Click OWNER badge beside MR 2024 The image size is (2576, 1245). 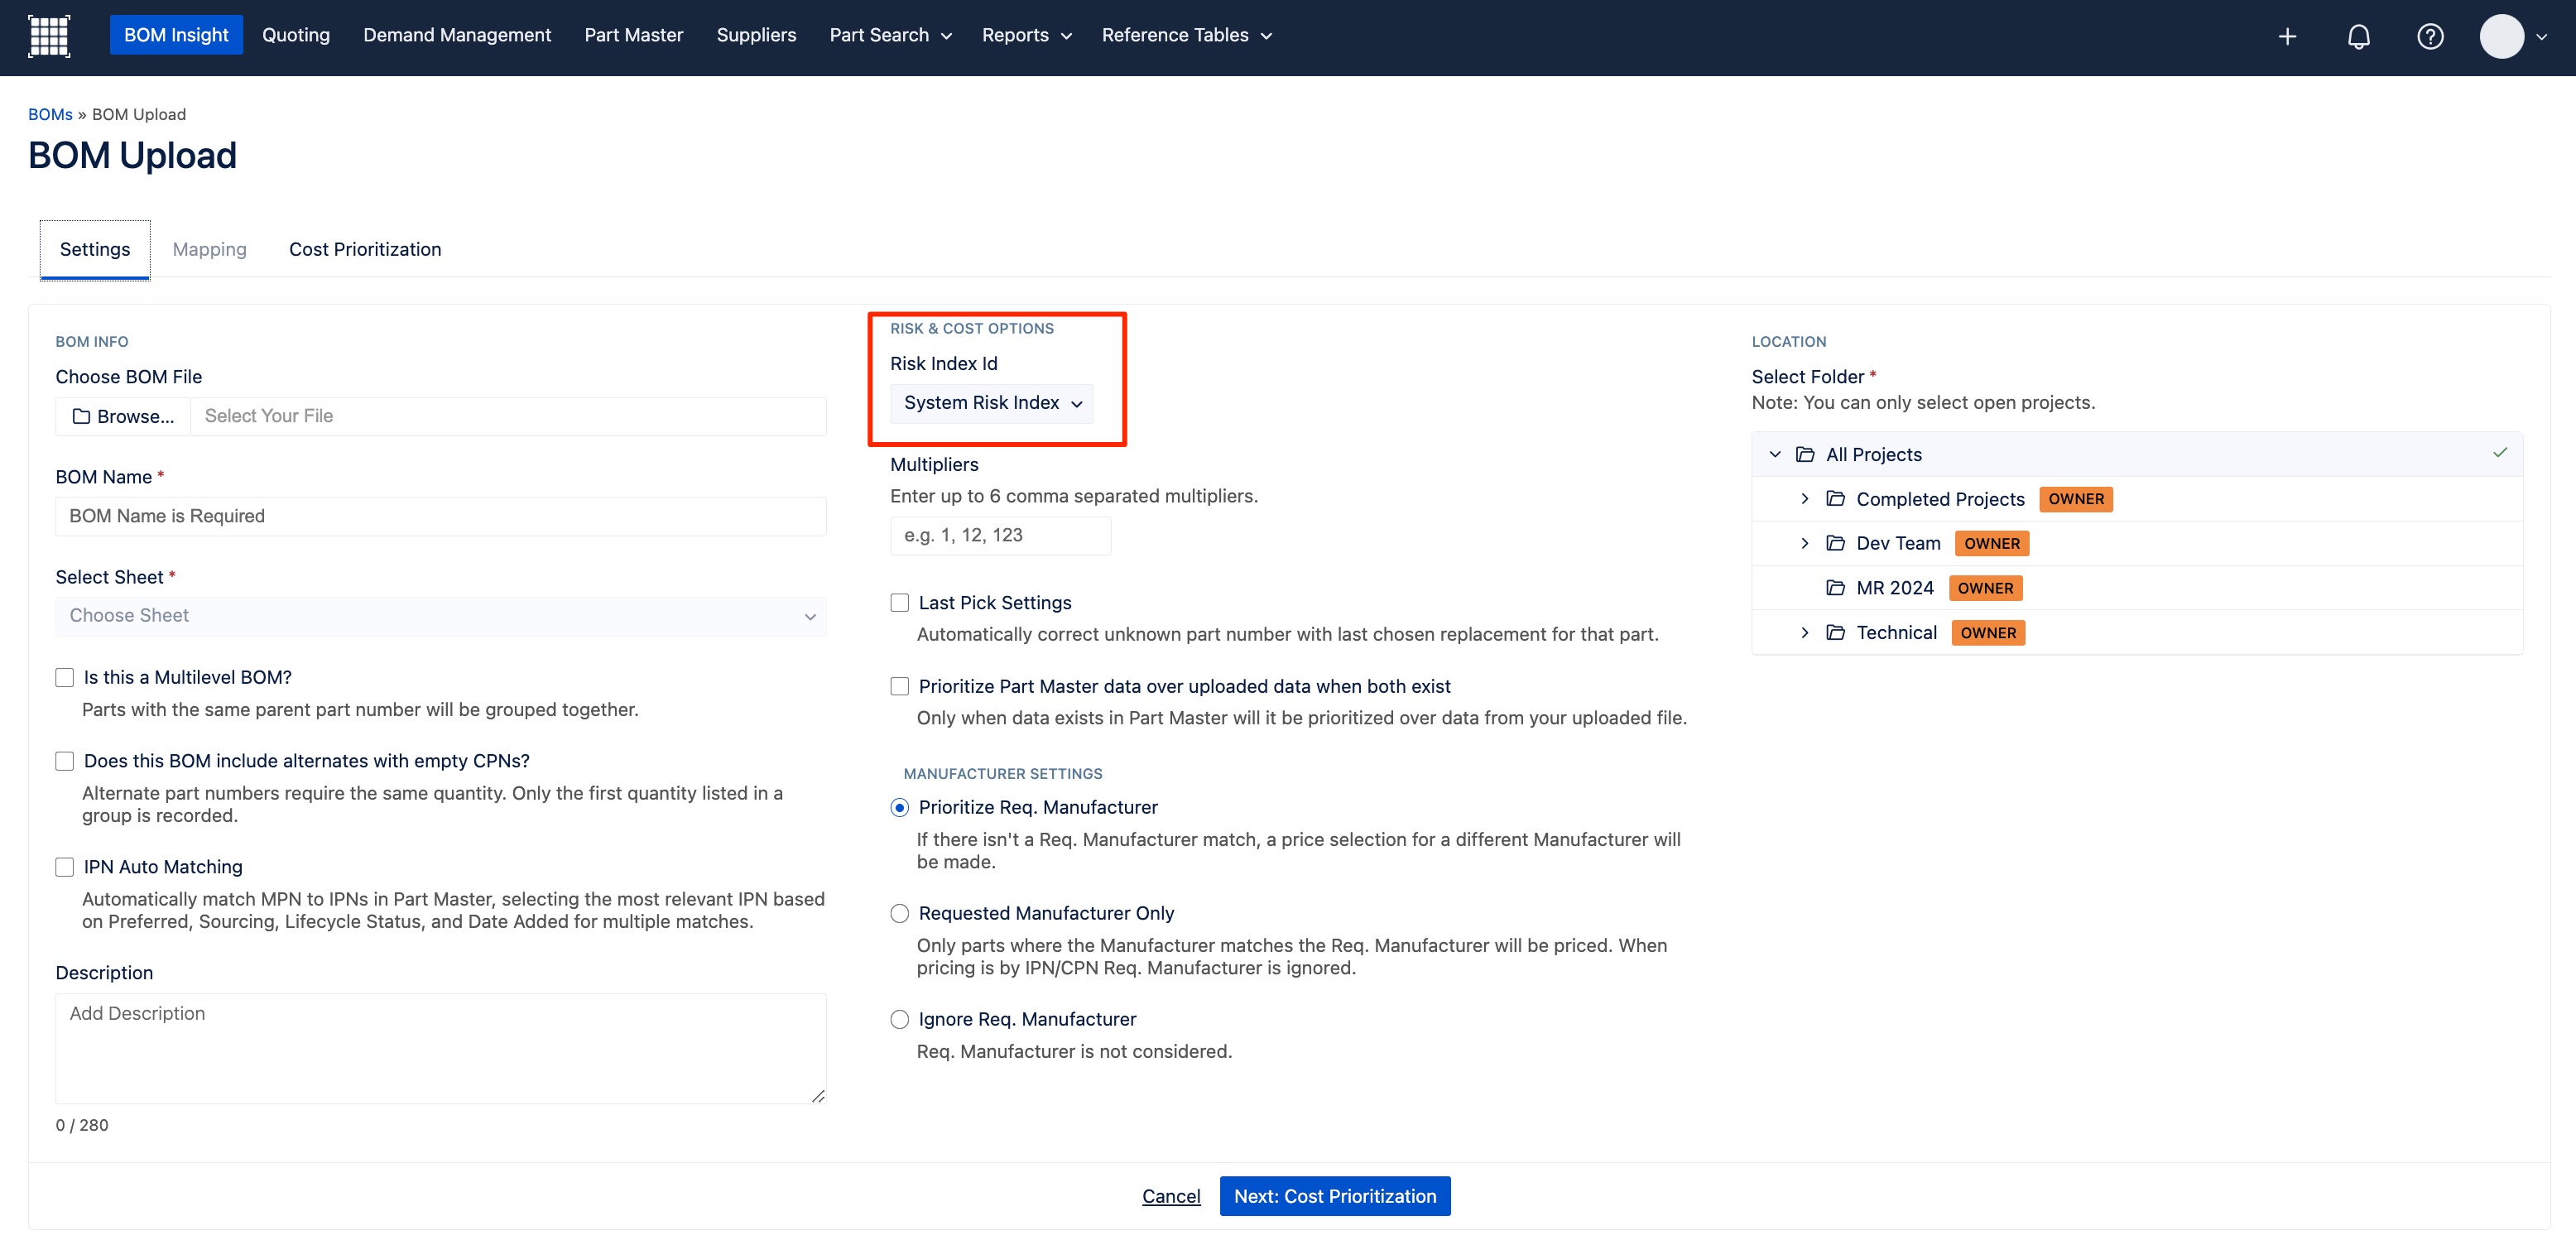(1985, 588)
